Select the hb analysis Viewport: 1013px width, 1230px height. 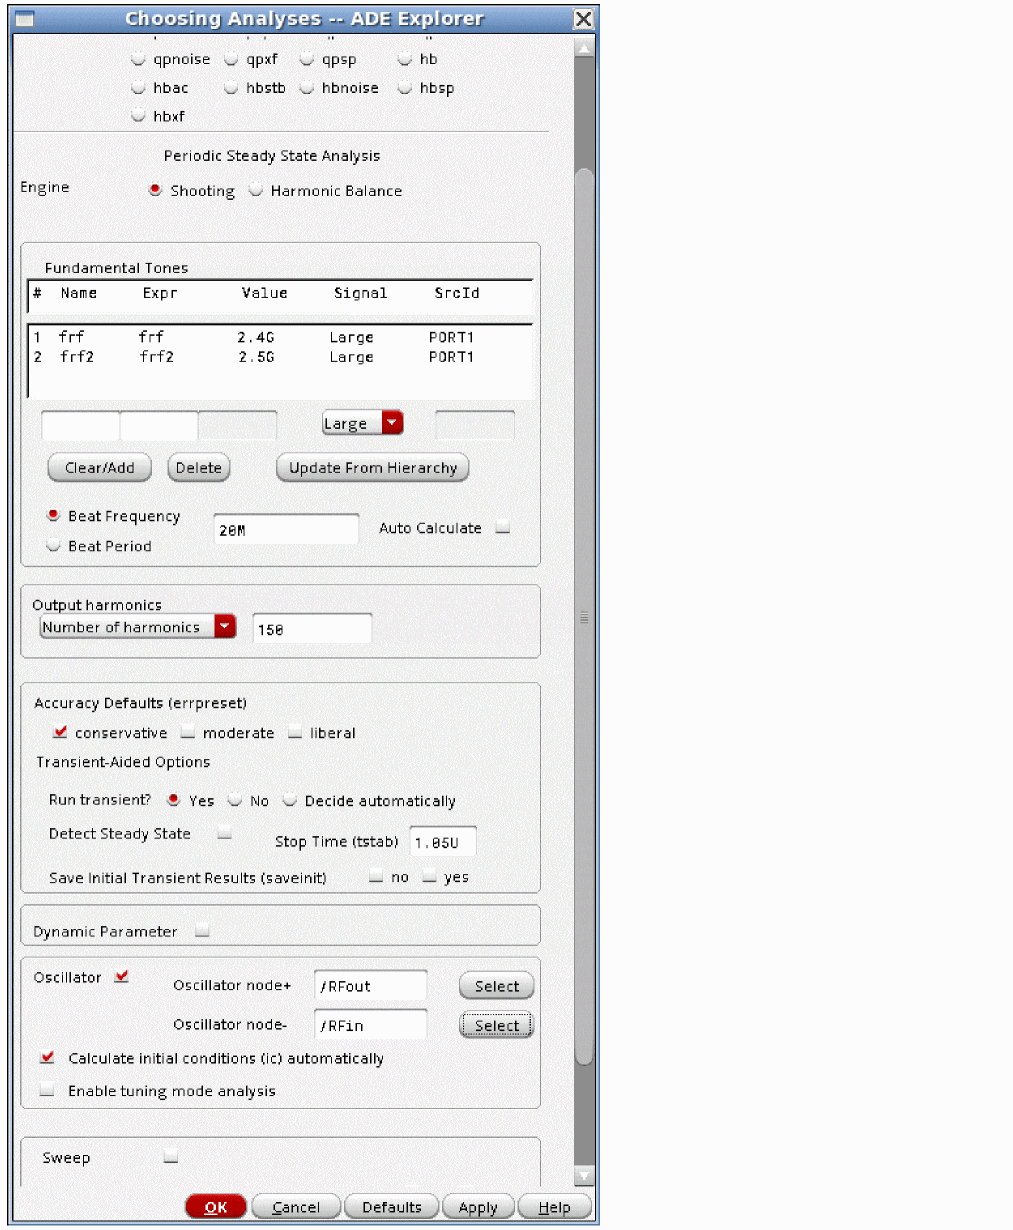[x=405, y=59]
